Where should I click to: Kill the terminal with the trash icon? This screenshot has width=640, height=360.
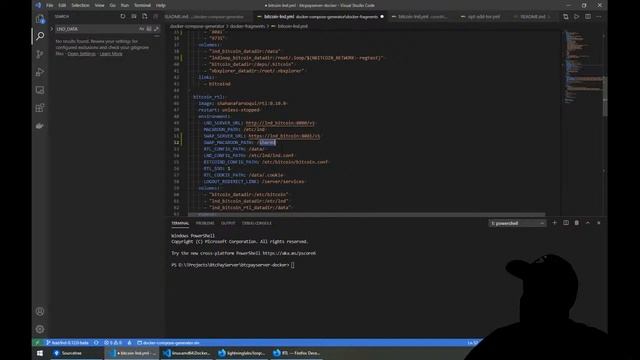(x=577, y=223)
